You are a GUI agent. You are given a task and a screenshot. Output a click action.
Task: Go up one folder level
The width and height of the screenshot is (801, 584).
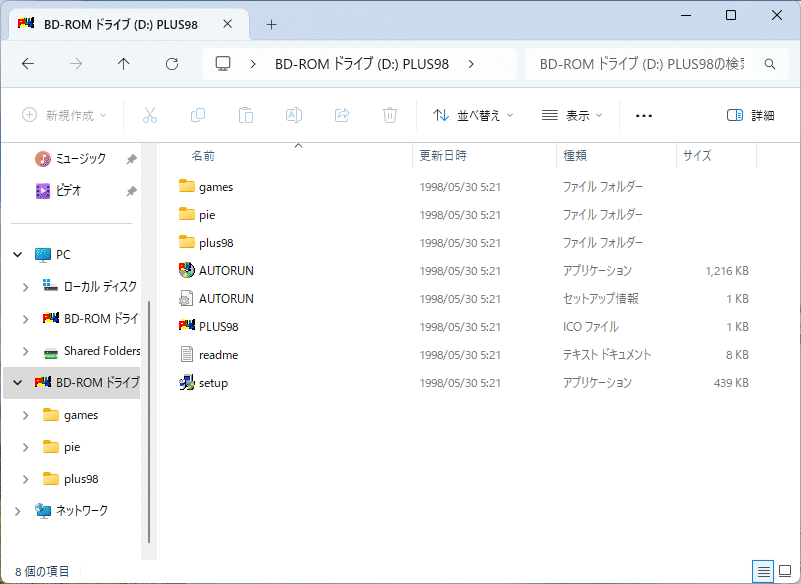pyautogui.click(x=124, y=64)
